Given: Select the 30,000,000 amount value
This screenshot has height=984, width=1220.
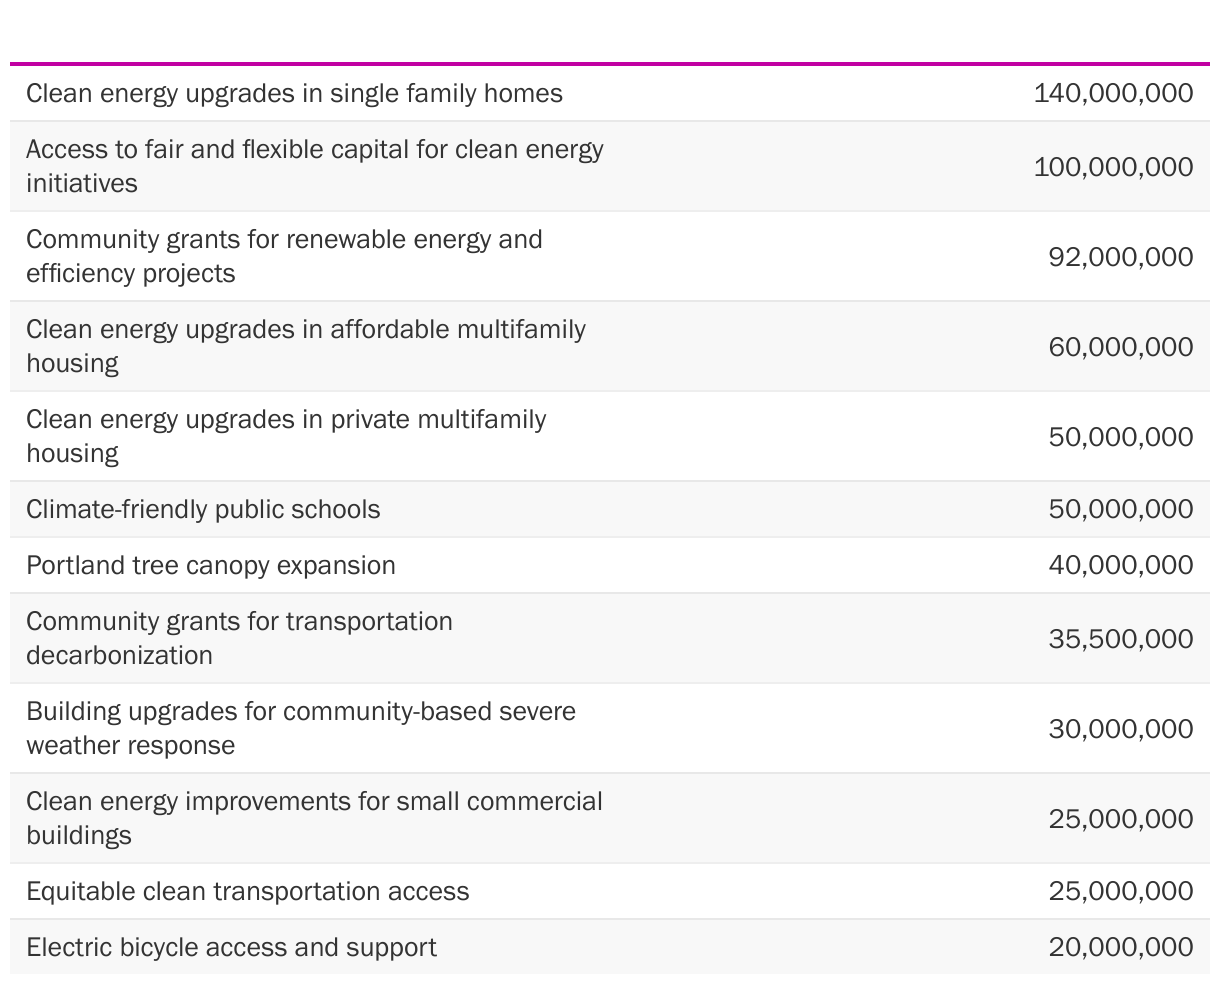Looking at the screenshot, I should [x=1120, y=729].
